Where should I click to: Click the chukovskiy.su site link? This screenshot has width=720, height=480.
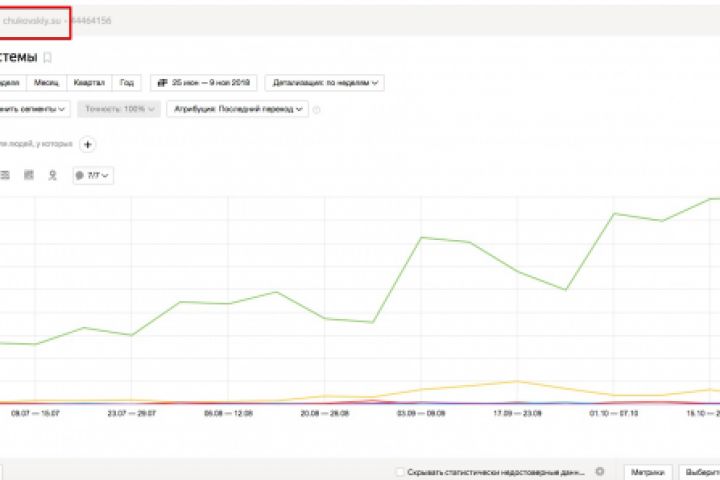[33, 19]
